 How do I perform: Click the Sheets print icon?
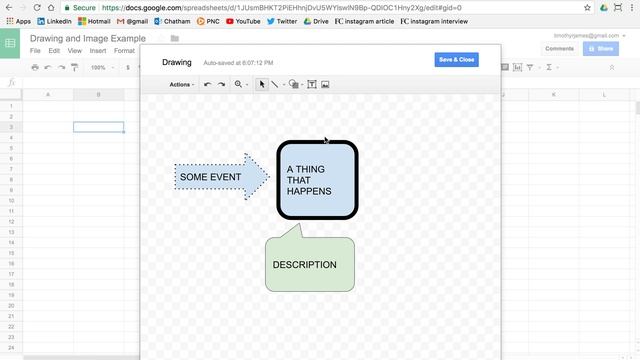pos(35,67)
